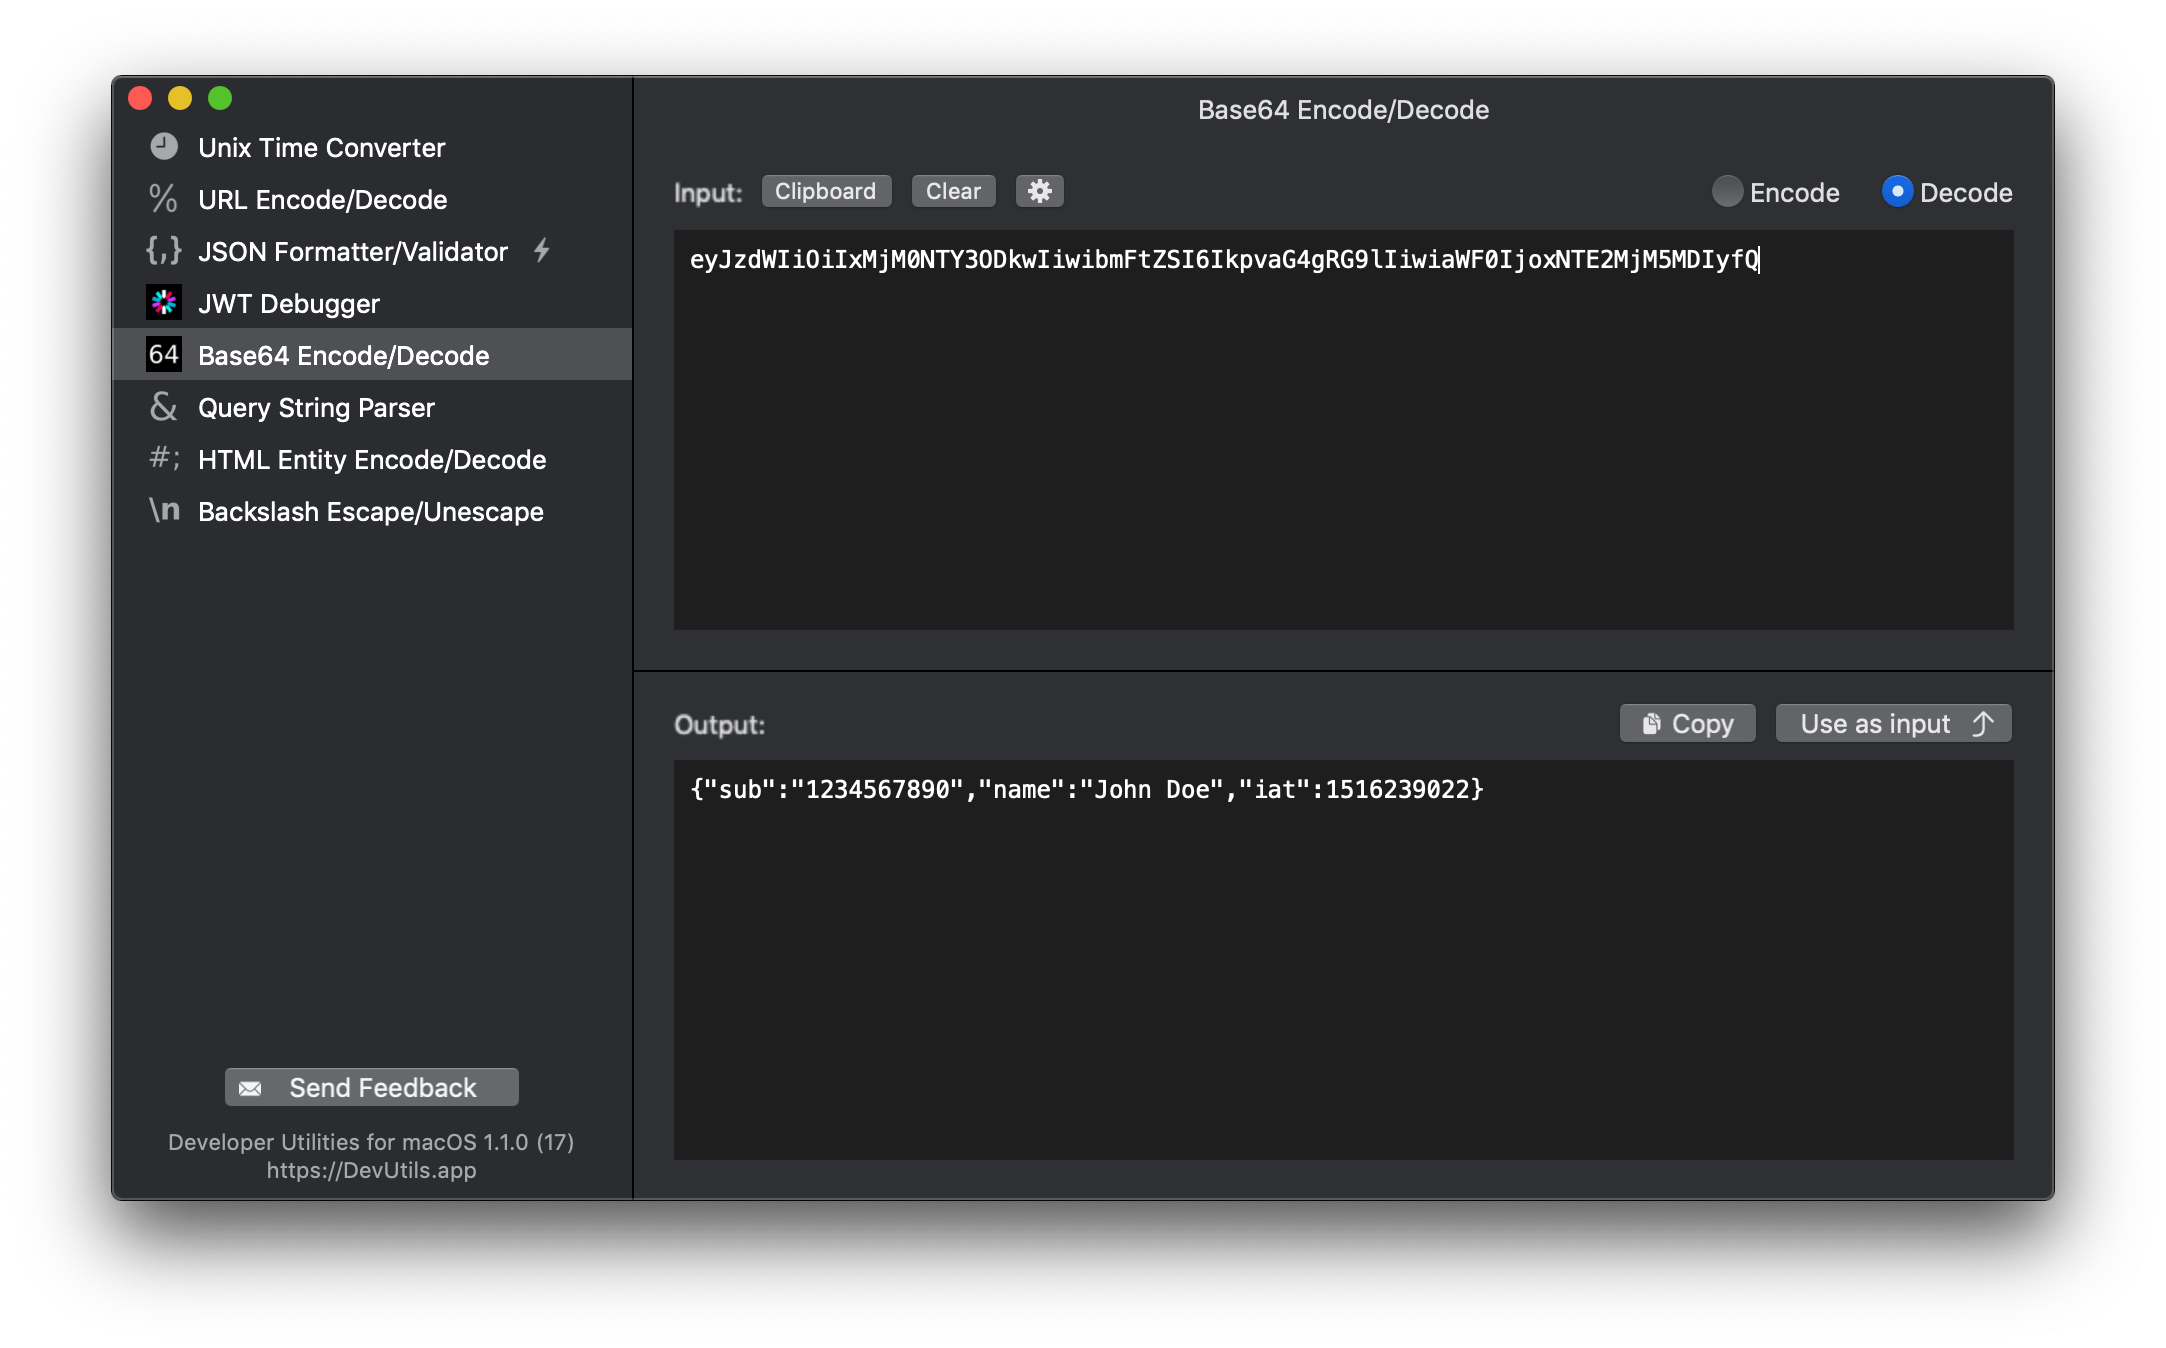Open Query String Parser tool
This screenshot has height=1348, width=2166.
coord(372,407)
